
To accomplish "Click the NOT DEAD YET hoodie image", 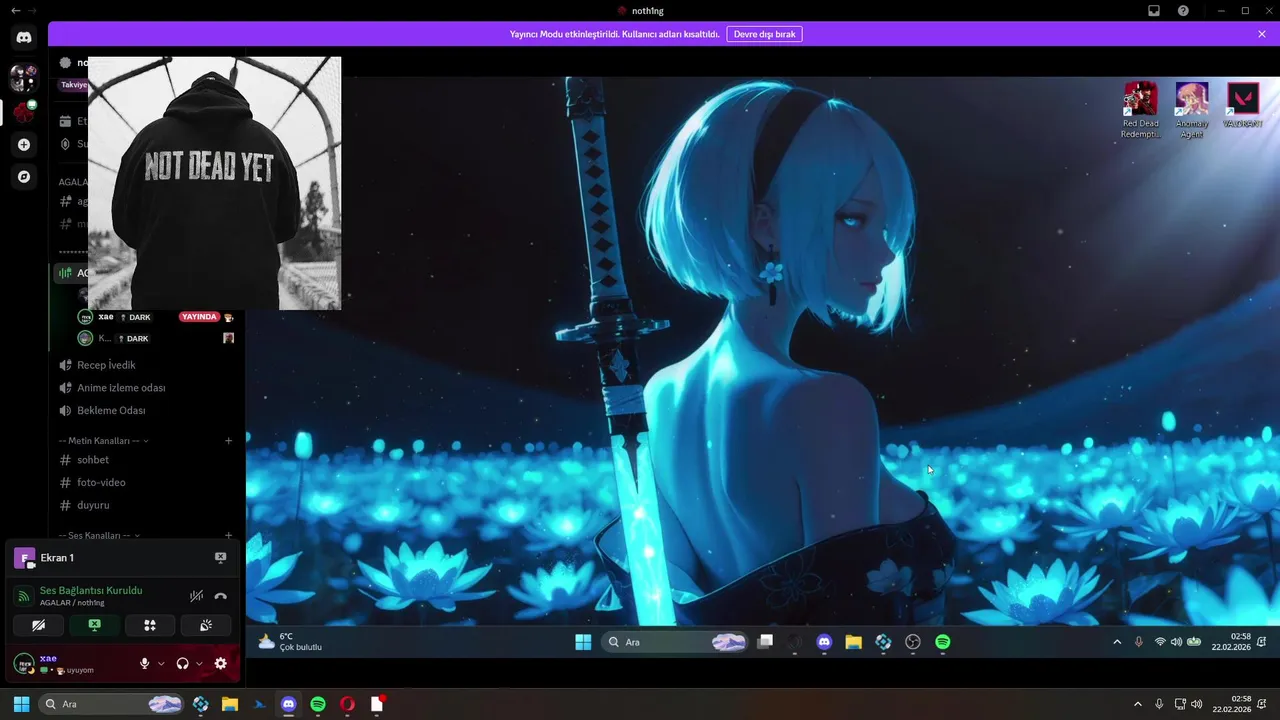I will [215, 183].
